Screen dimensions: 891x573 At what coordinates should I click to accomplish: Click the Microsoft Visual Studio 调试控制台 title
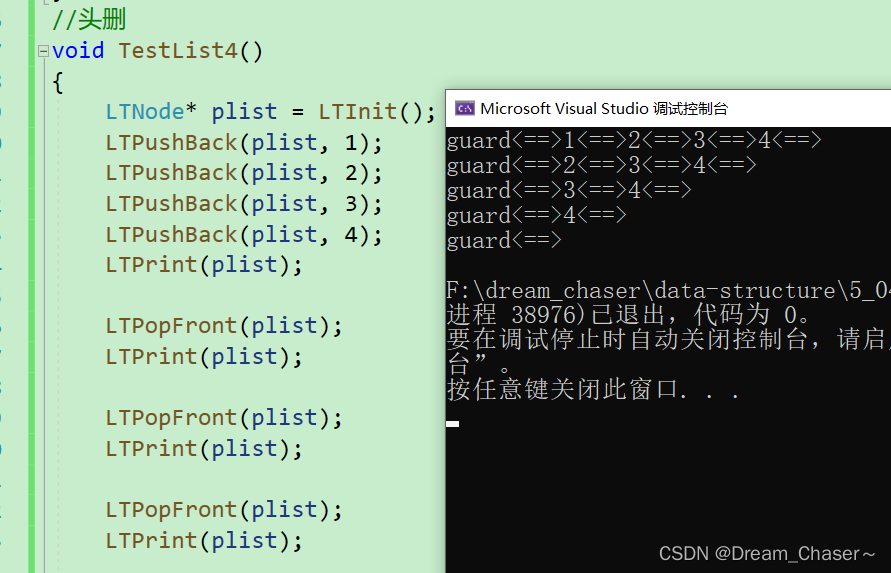(603, 109)
